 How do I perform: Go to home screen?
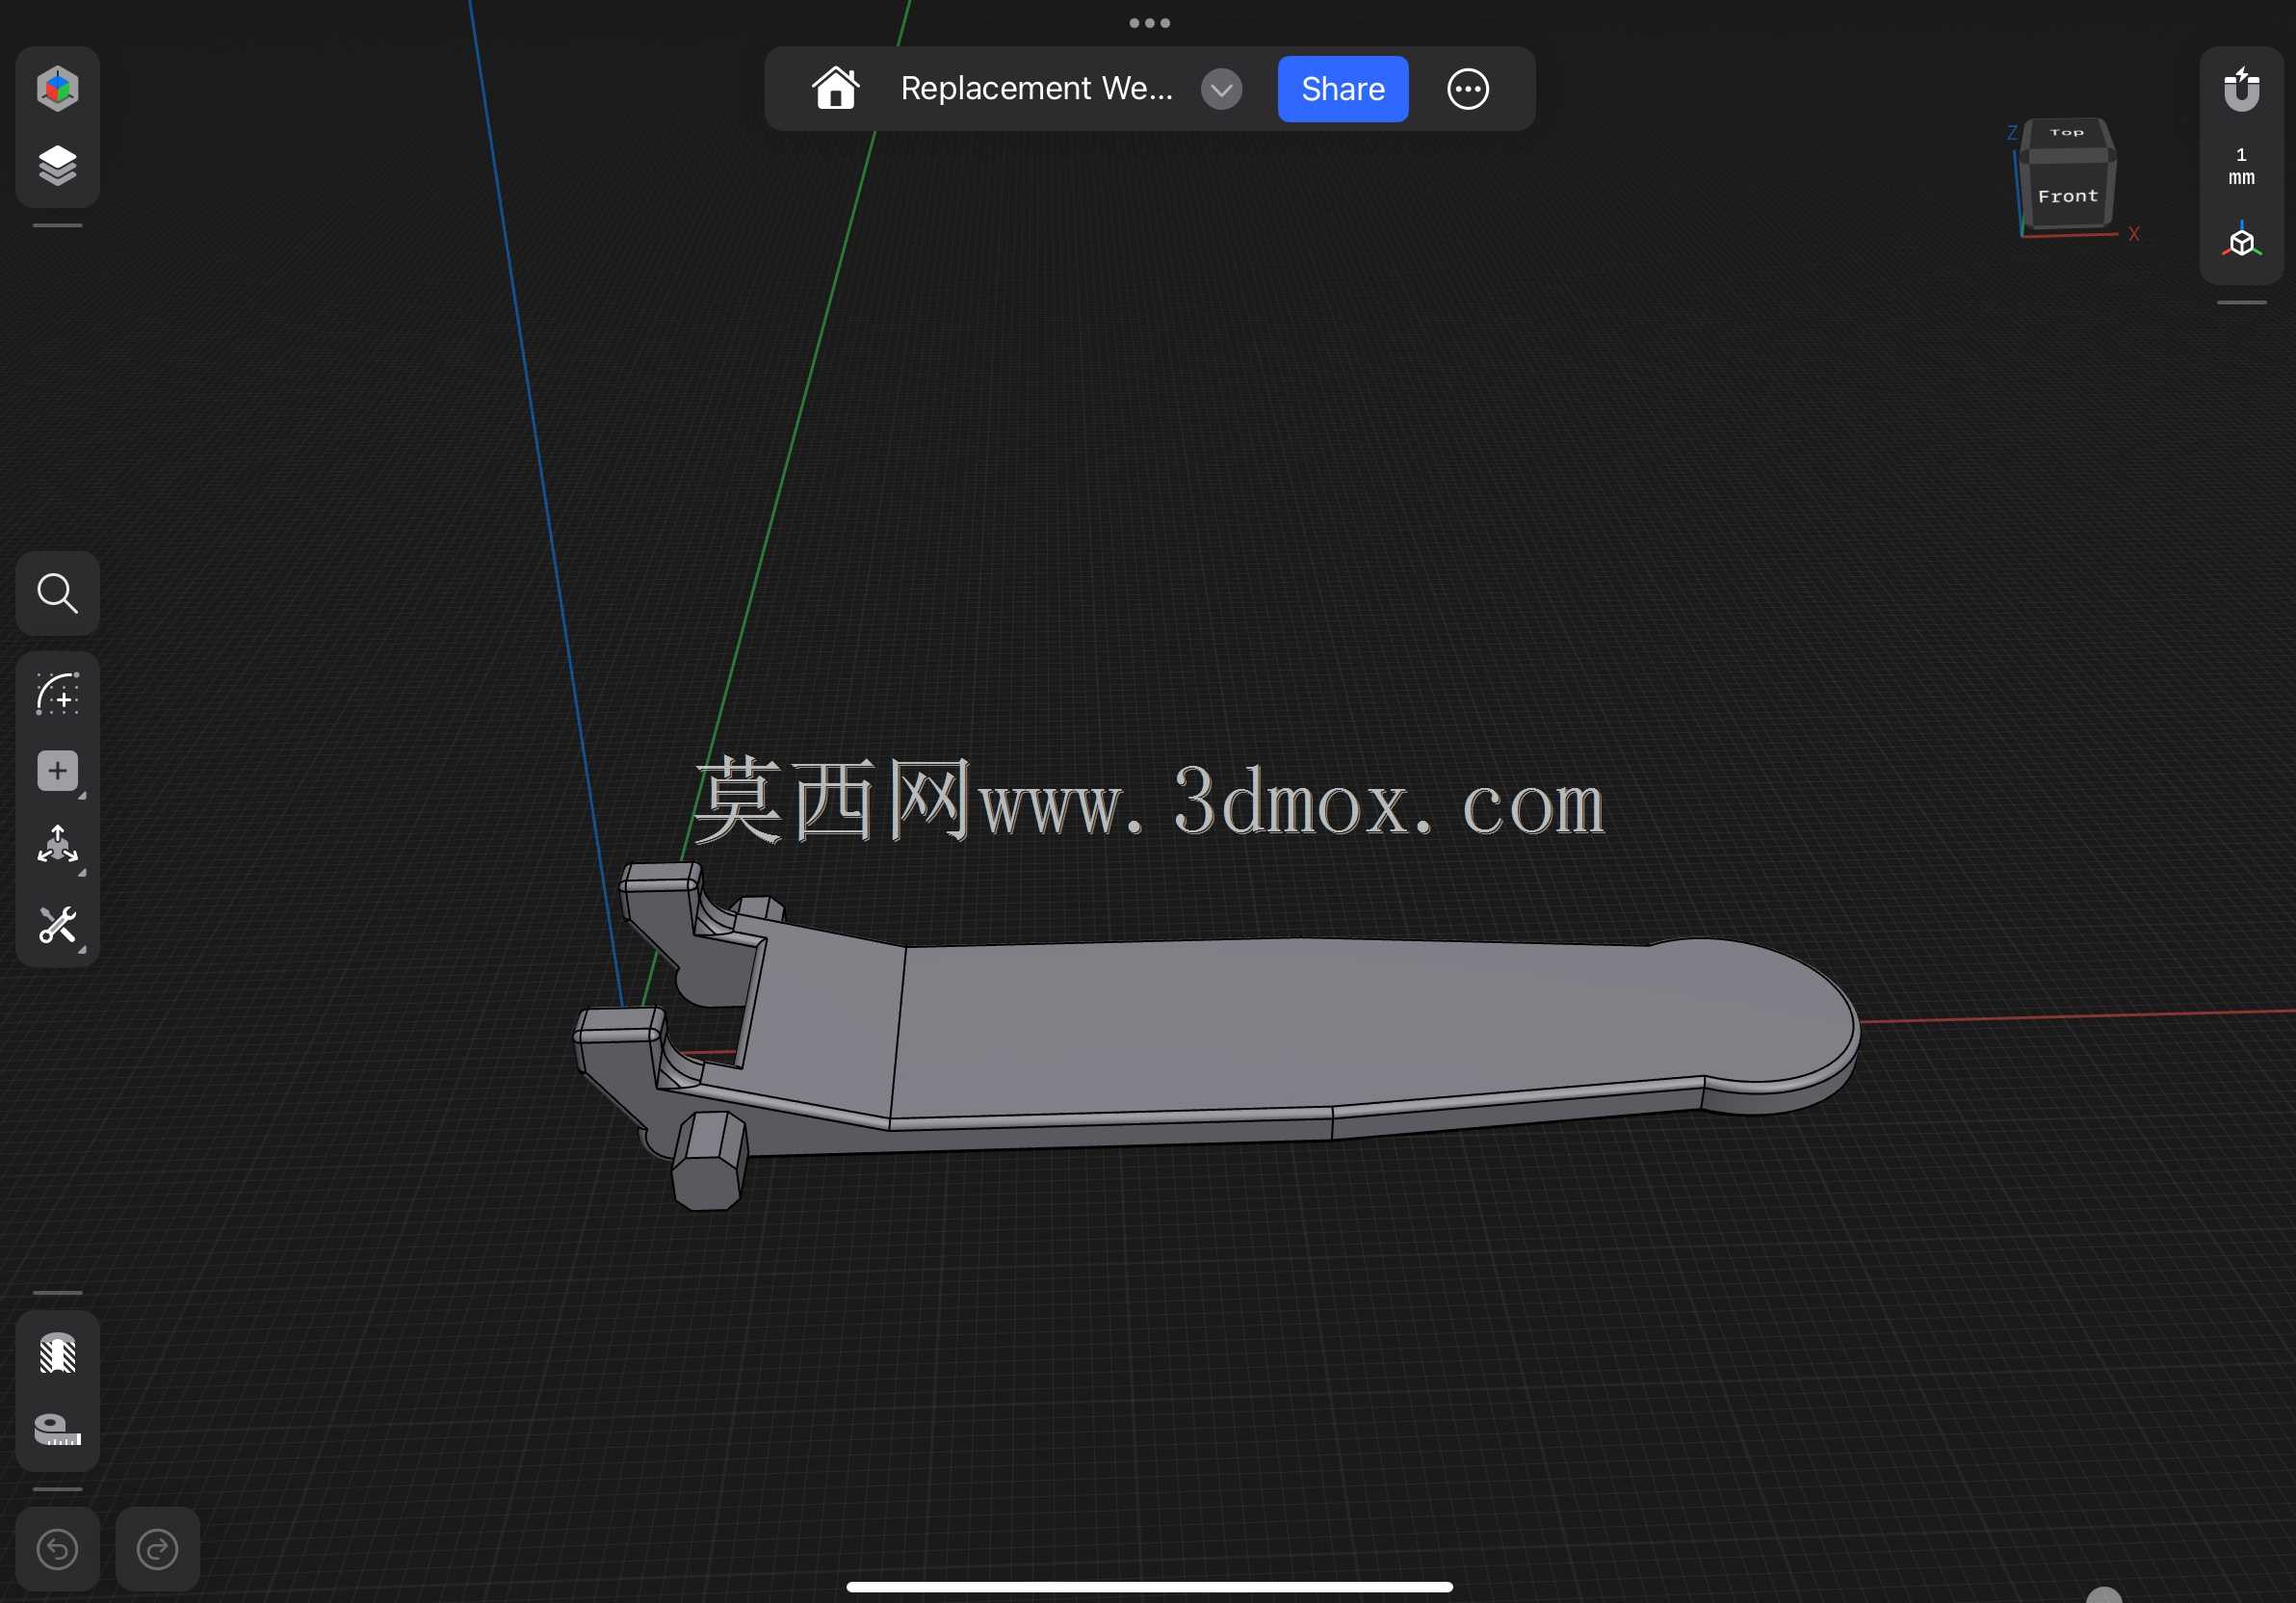(835, 88)
